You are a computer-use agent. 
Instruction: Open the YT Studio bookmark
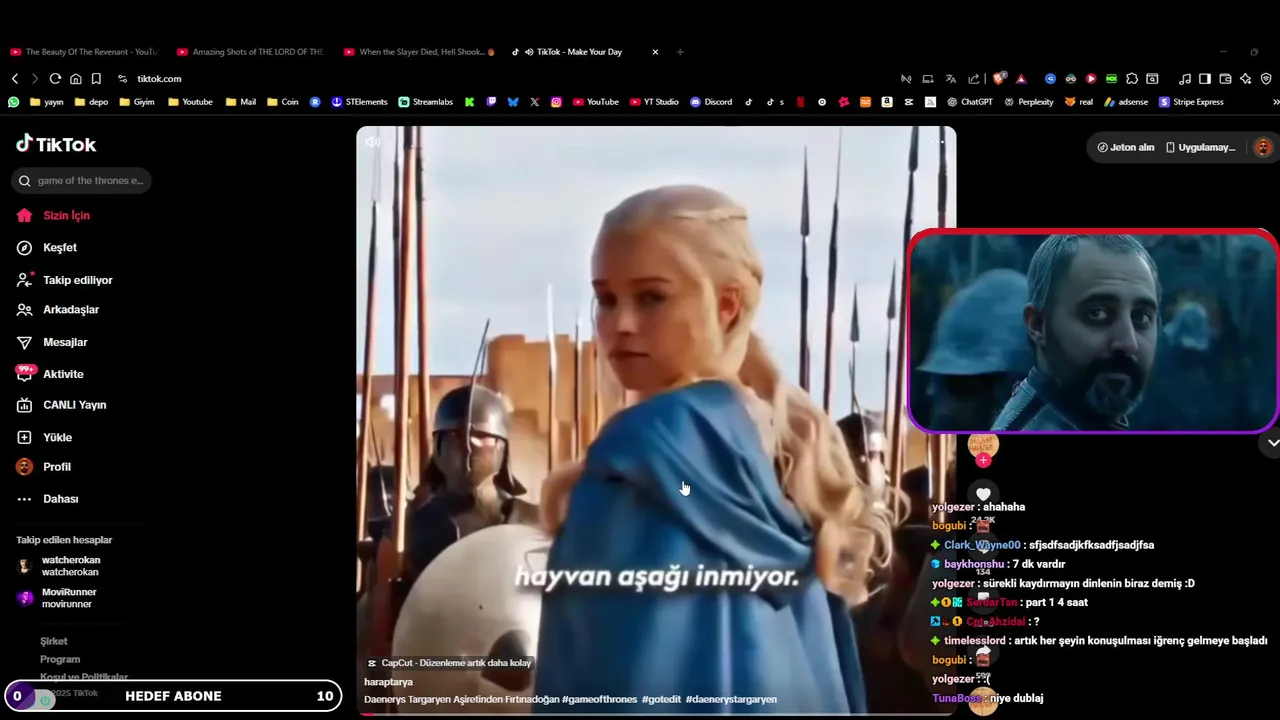pos(654,102)
